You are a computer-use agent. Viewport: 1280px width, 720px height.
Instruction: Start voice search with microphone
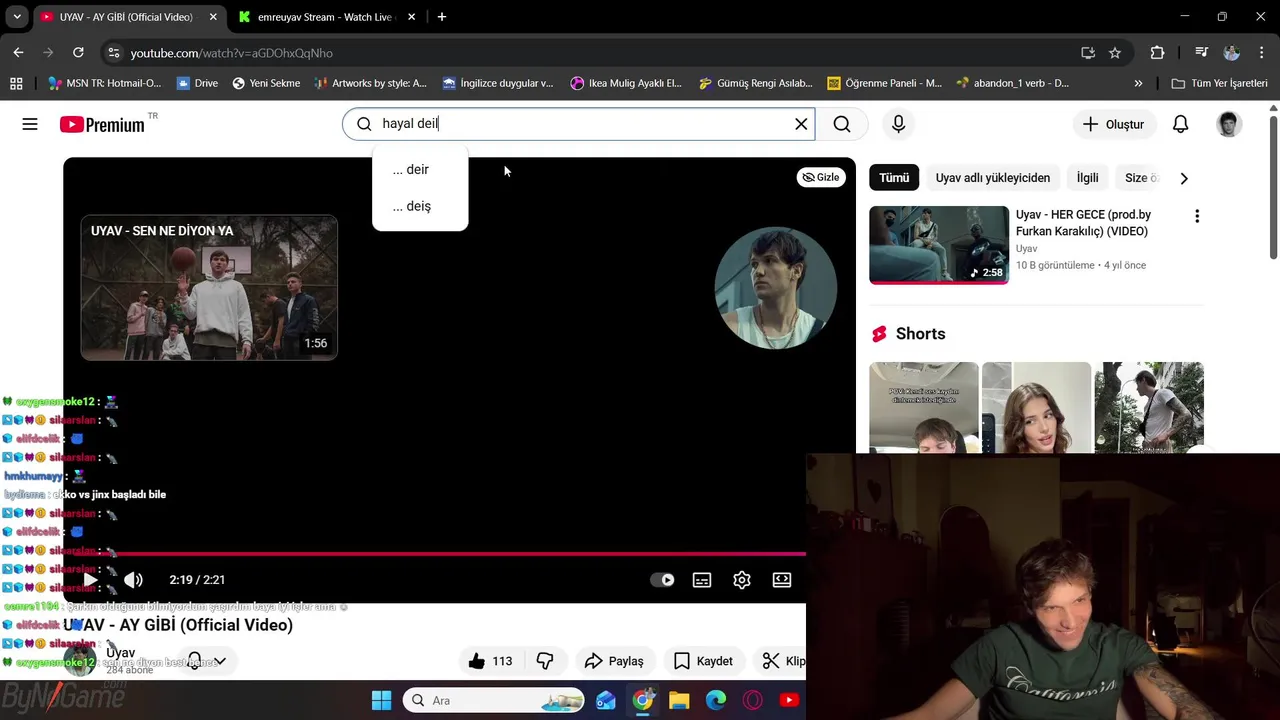898,124
